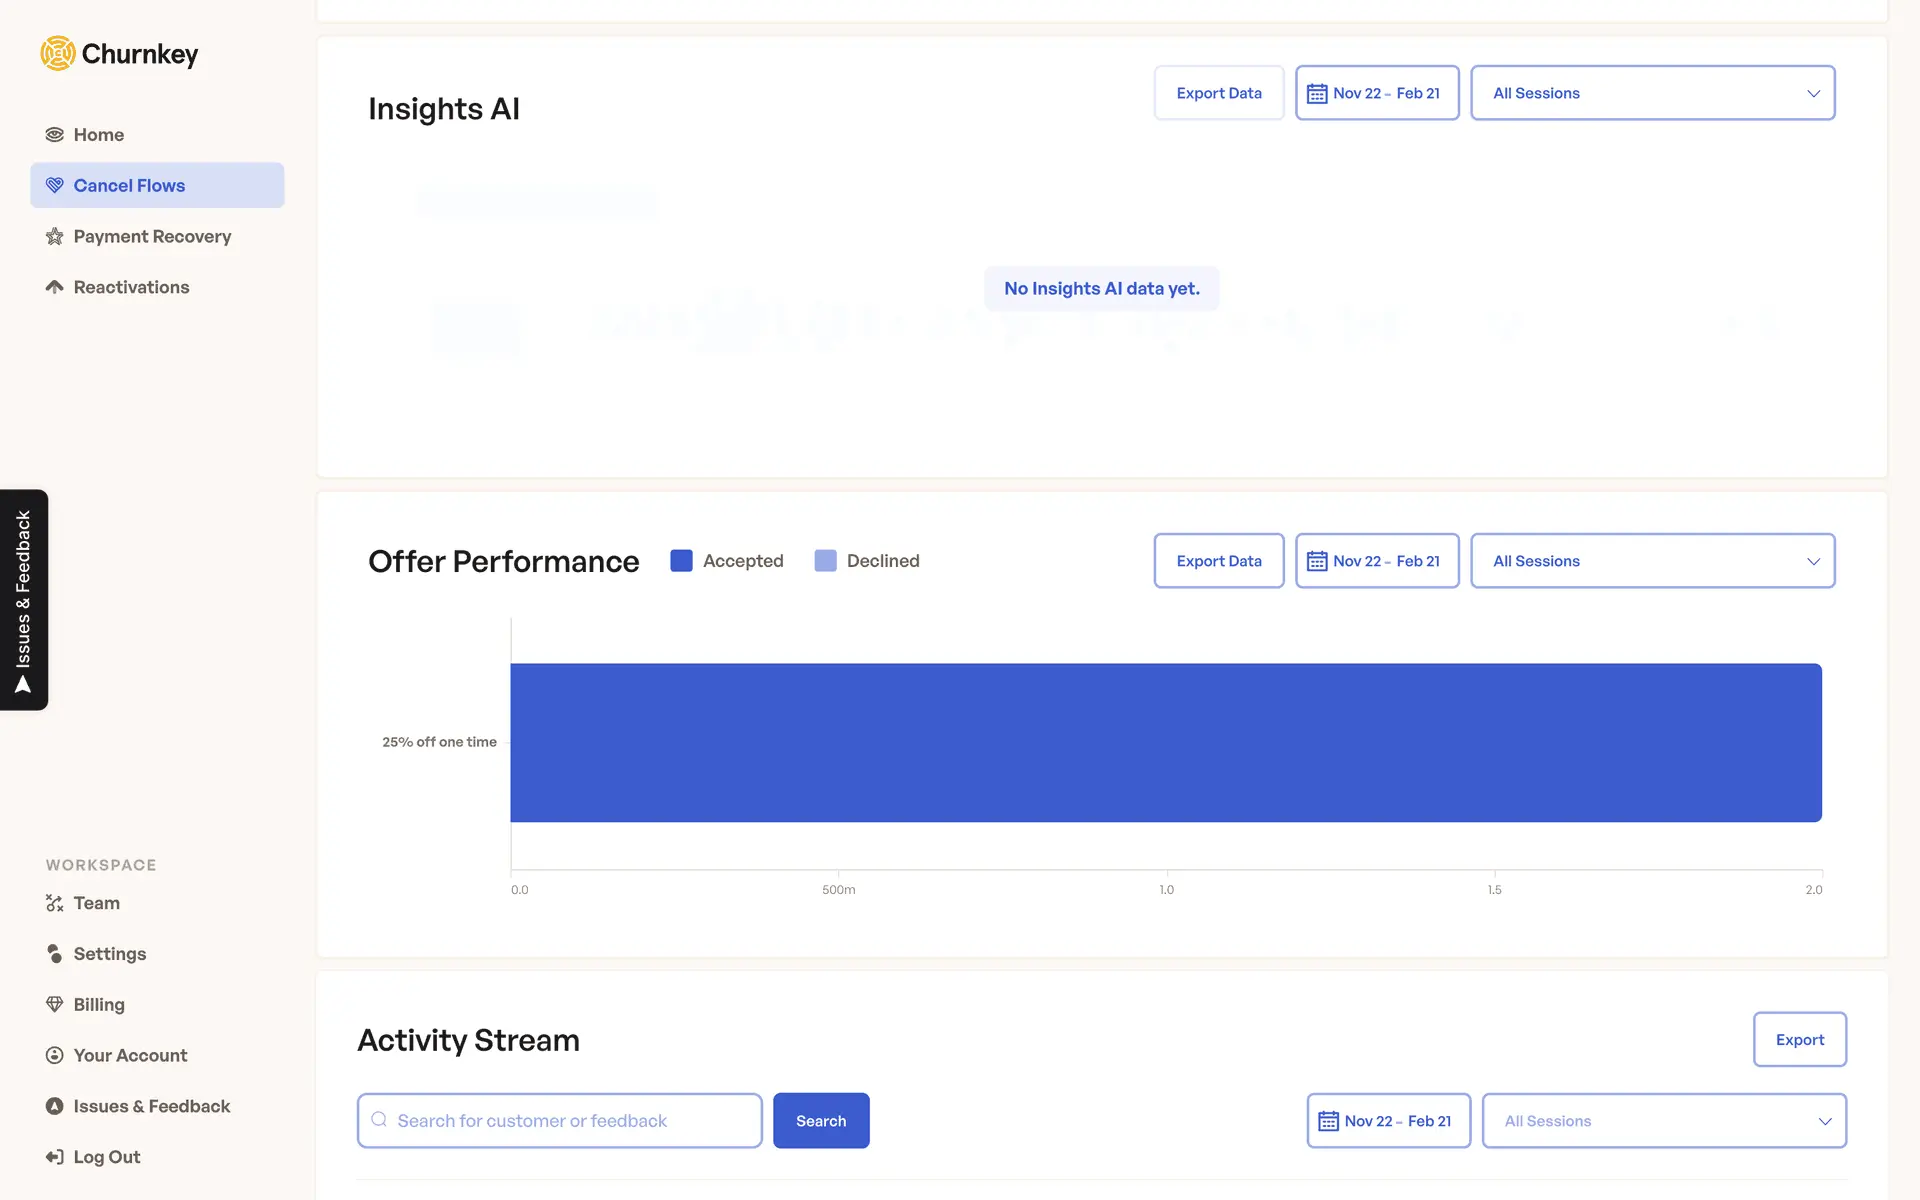Click the 25% off one time bar
The width and height of the screenshot is (1920, 1200).
click(x=1165, y=743)
